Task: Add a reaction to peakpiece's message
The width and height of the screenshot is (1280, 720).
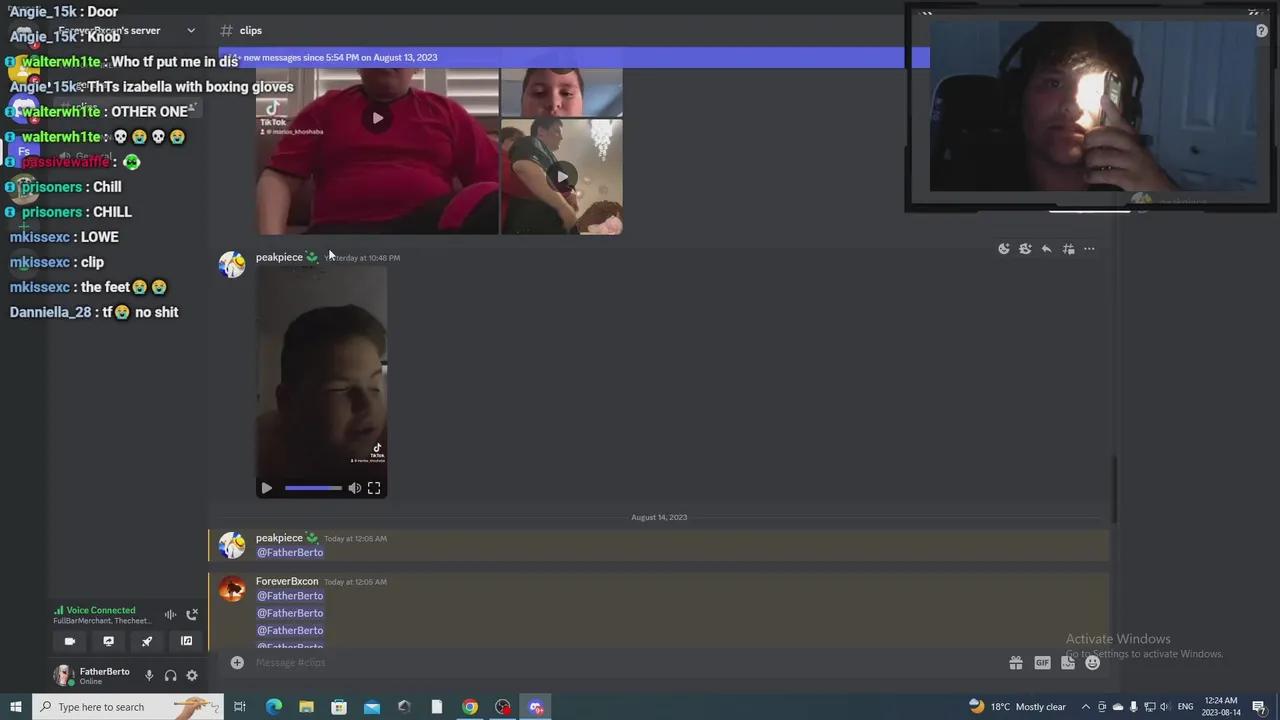Action: click(x=1003, y=248)
